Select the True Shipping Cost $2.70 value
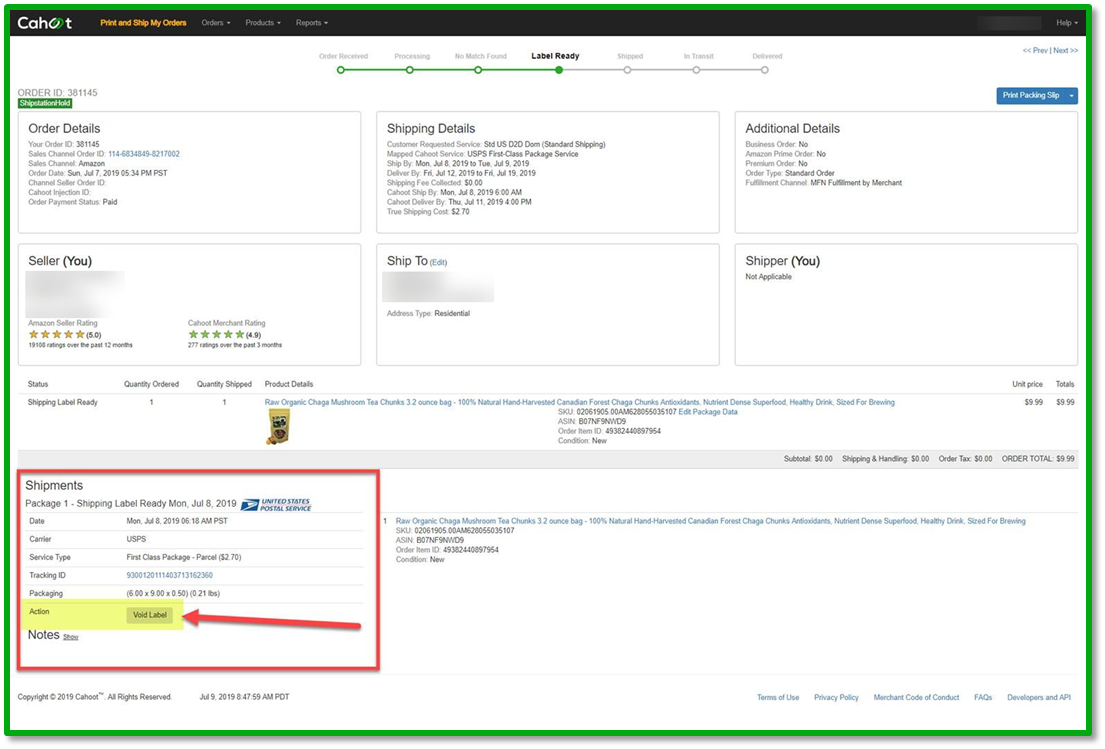 (x=460, y=211)
